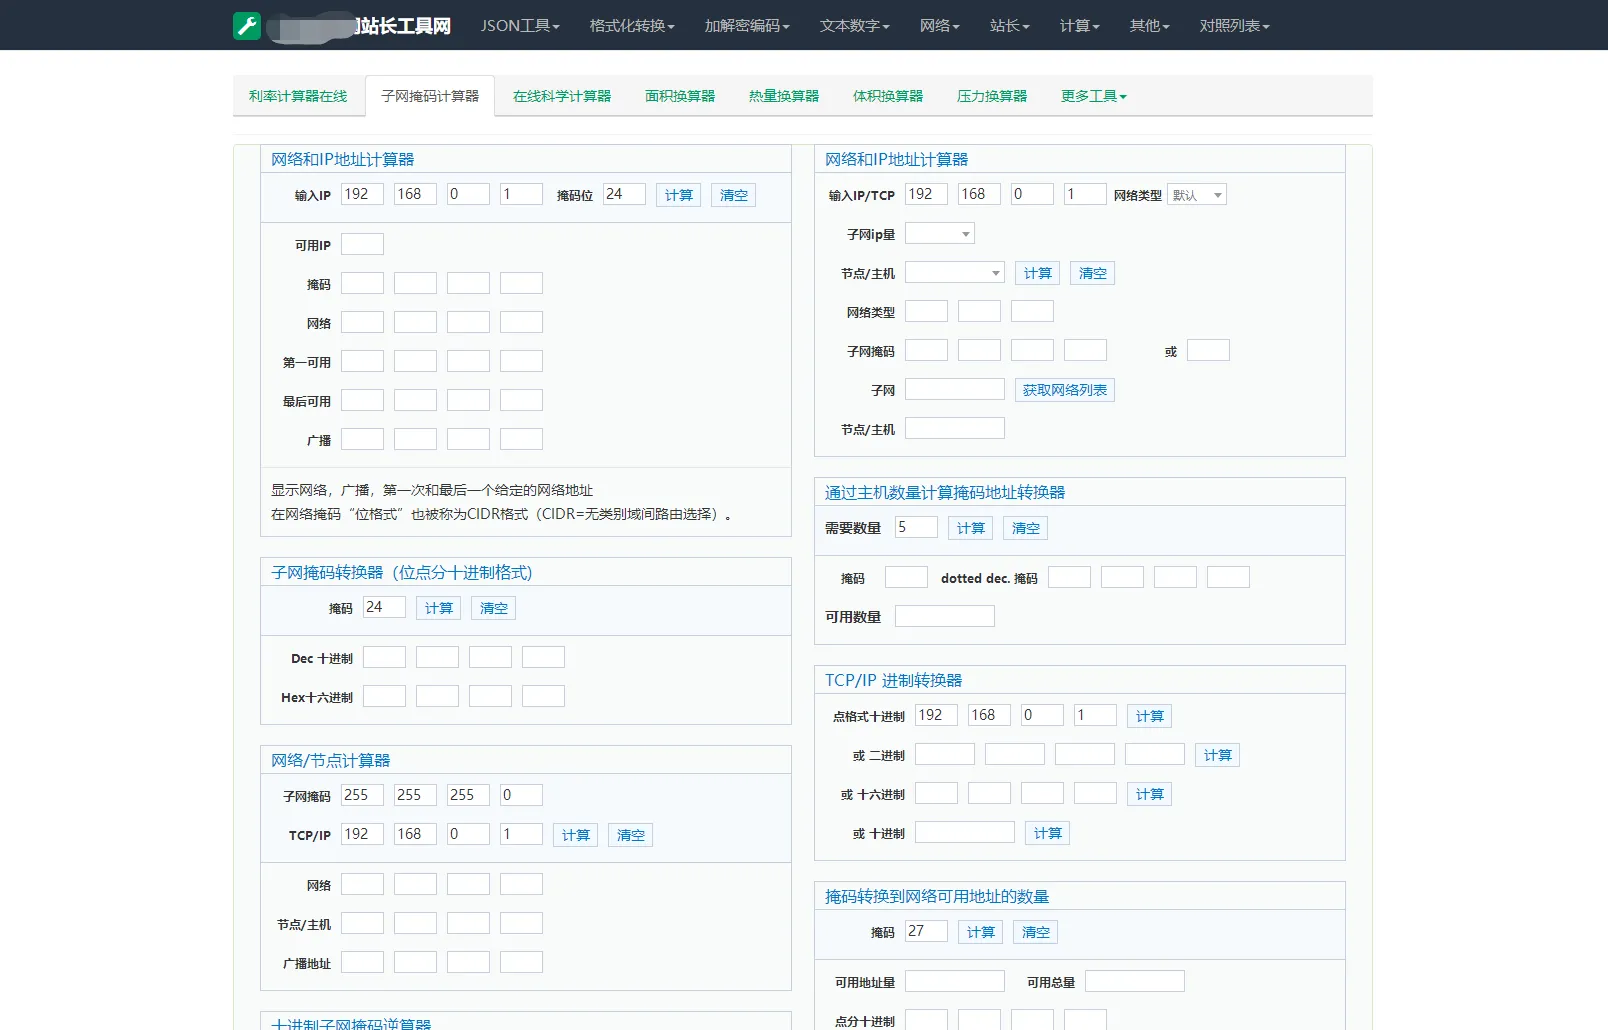Click 清空 next to 掩码位 field

point(734,195)
